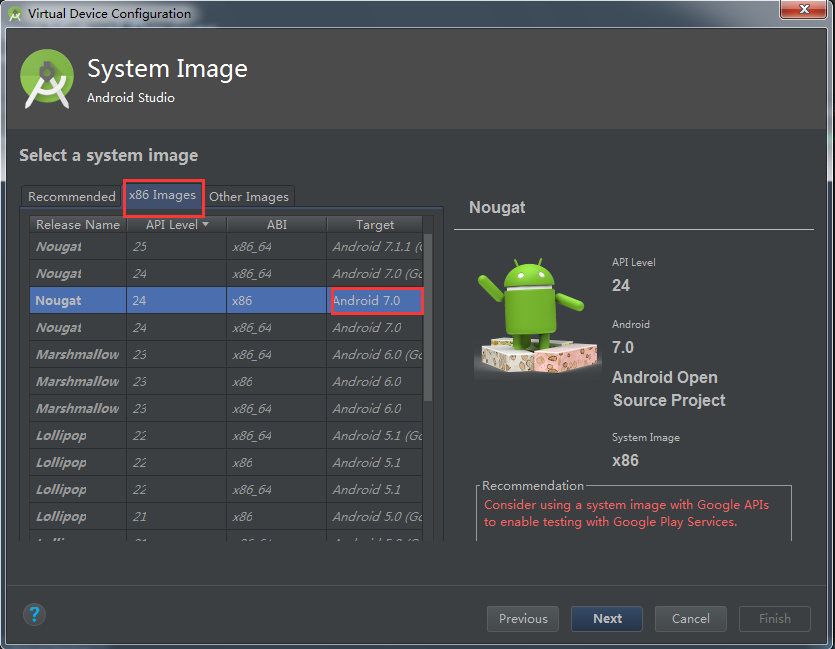This screenshot has height=649, width=835.
Task: Click the Next button
Action: tap(607, 619)
